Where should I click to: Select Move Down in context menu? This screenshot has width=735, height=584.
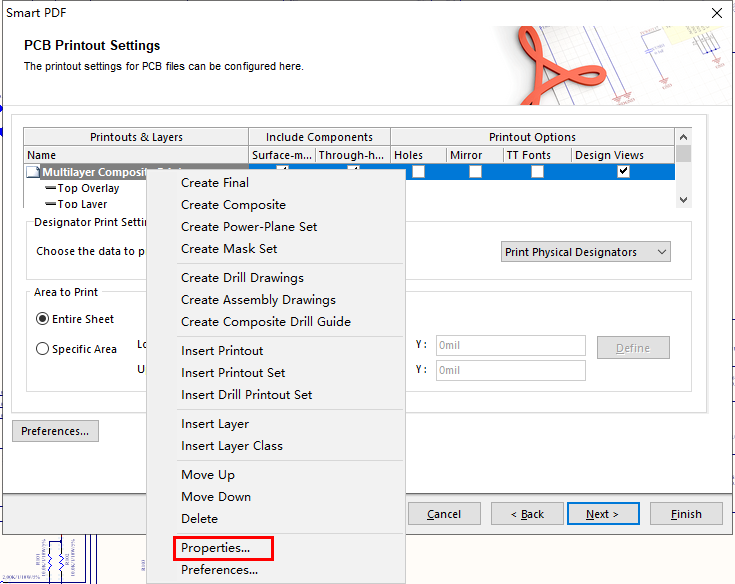(x=216, y=497)
